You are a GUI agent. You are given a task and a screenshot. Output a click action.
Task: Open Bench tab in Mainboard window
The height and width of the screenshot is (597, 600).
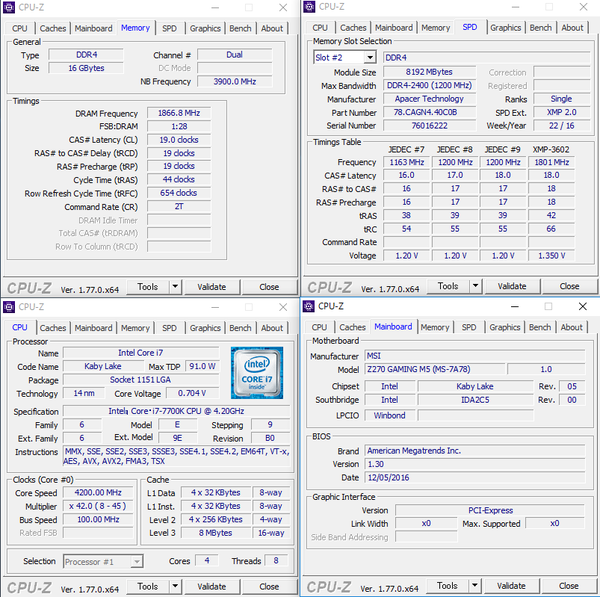(x=540, y=327)
